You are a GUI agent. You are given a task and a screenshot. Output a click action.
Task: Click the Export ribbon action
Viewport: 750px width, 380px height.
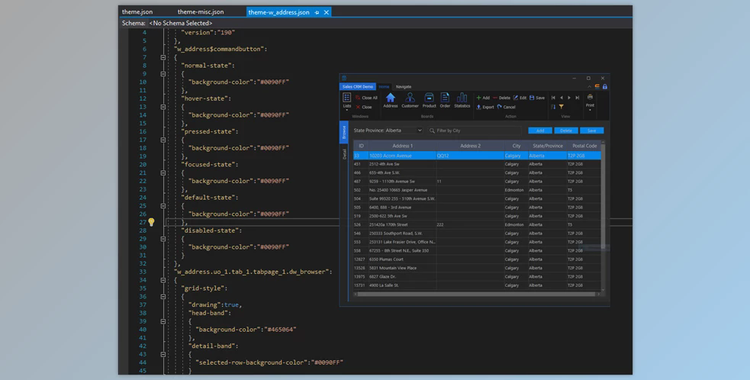(485, 107)
